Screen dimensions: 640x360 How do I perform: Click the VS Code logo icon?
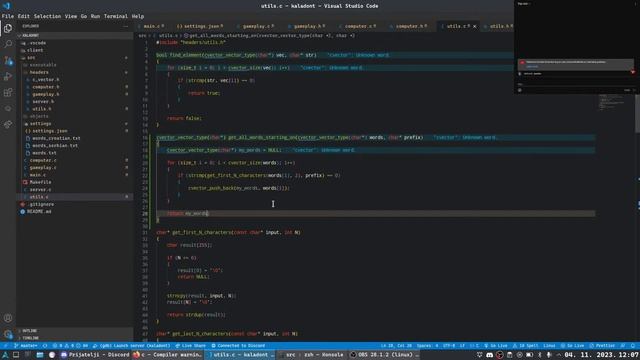[6, 6]
